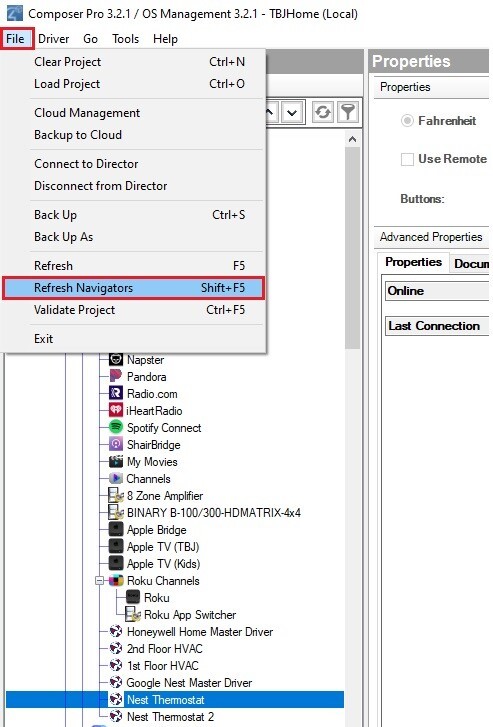Click the ShairBridge icon
Screen dimensions: 493x727
(115, 444)
